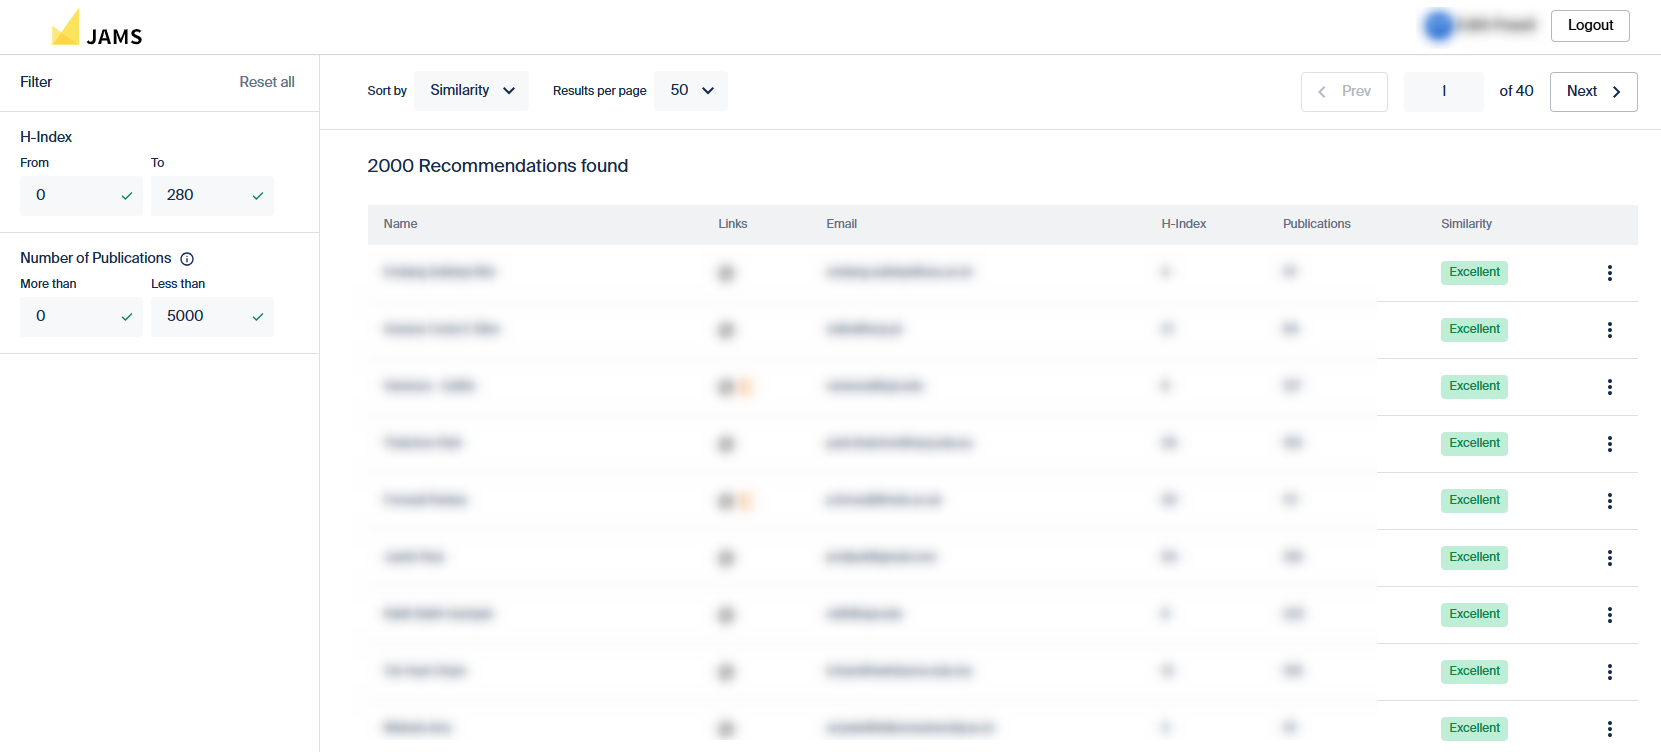Click the H-Index column header
This screenshot has height=752, width=1661.
1183,224
